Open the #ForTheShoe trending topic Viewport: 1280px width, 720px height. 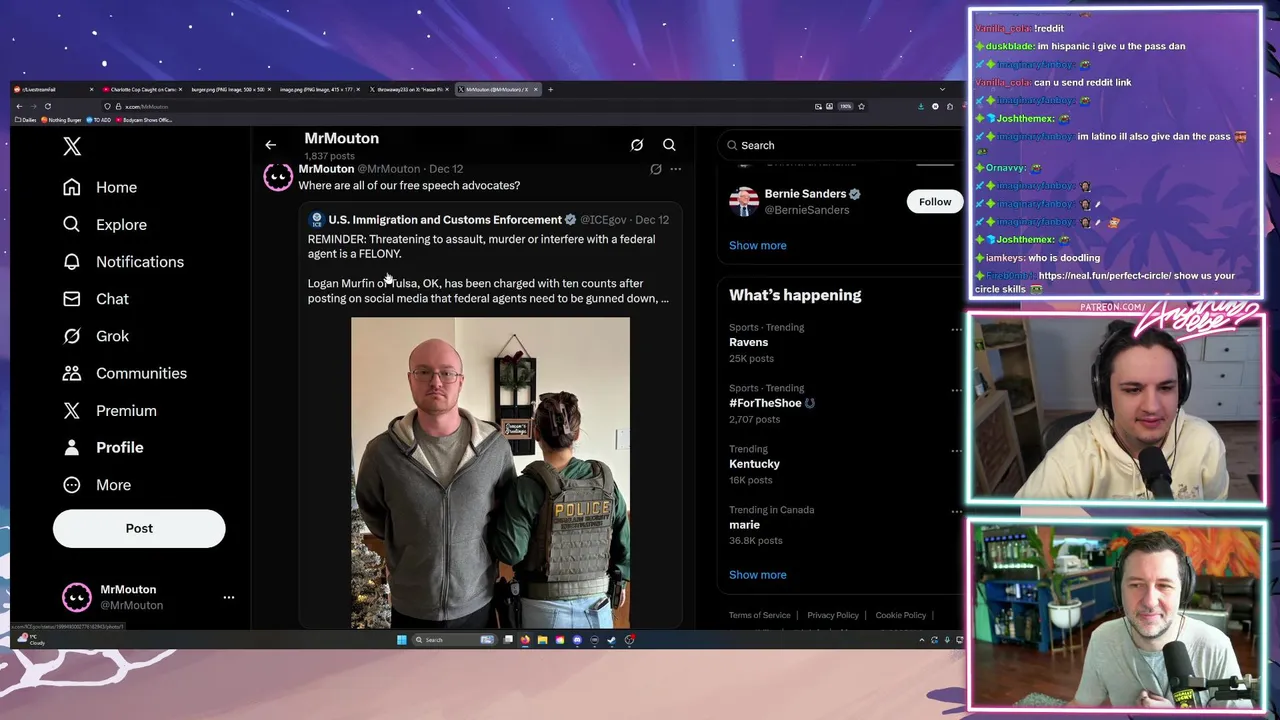tap(765, 403)
